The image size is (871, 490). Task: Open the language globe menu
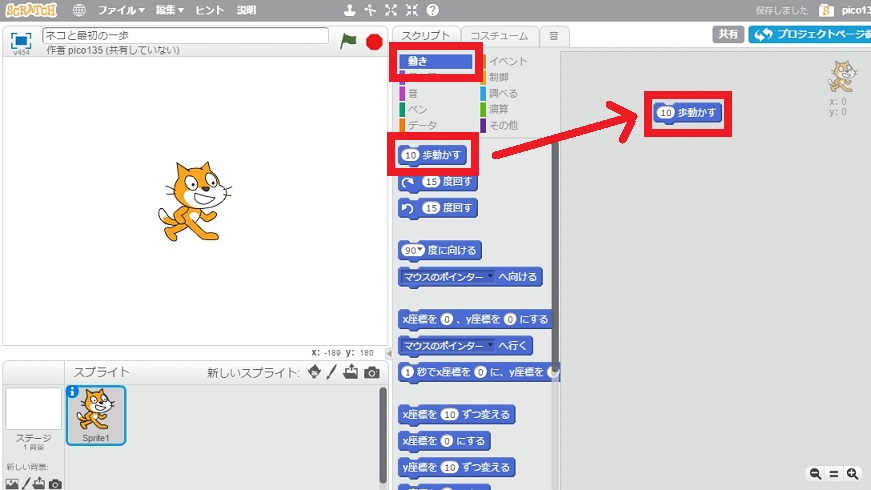point(79,10)
